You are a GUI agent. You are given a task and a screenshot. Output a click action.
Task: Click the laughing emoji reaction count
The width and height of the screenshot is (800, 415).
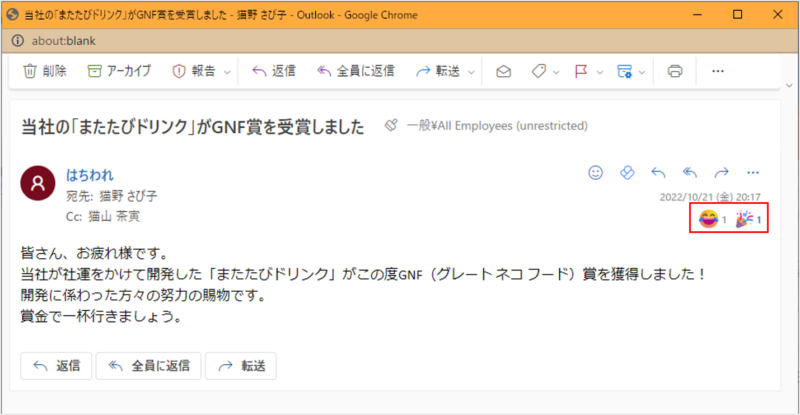click(712, 219)
